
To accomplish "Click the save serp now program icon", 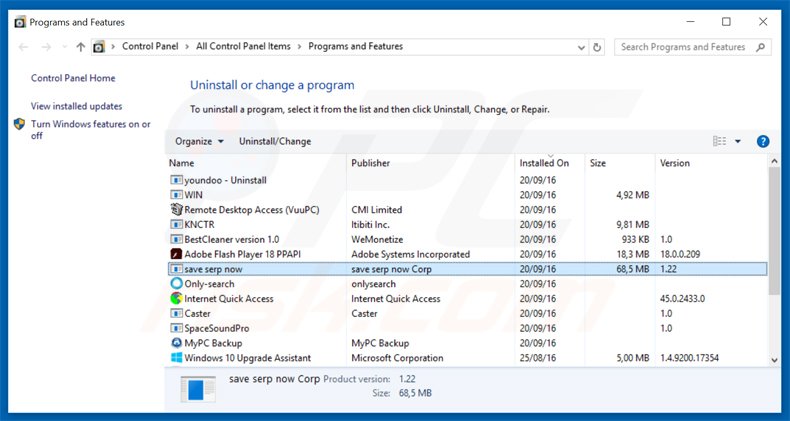I will tap(176, 269).
